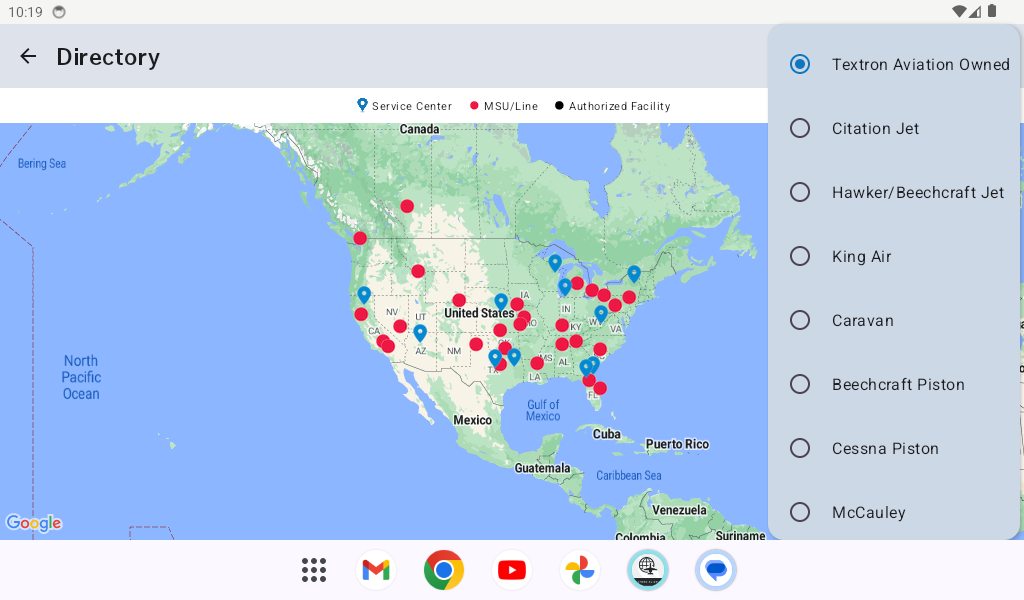
Task: Click the Cuba label on the map
Action: 607,434
